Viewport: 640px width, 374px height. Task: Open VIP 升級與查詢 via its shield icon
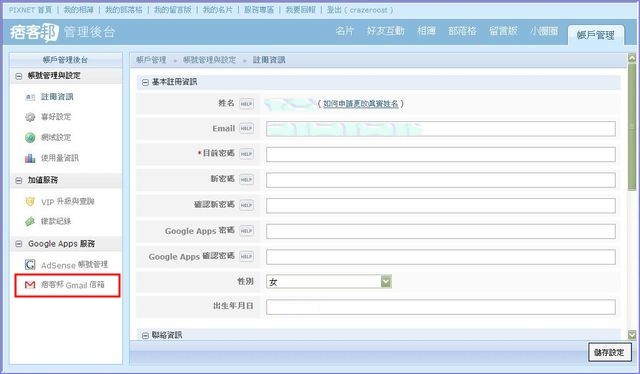coord(30,201)
